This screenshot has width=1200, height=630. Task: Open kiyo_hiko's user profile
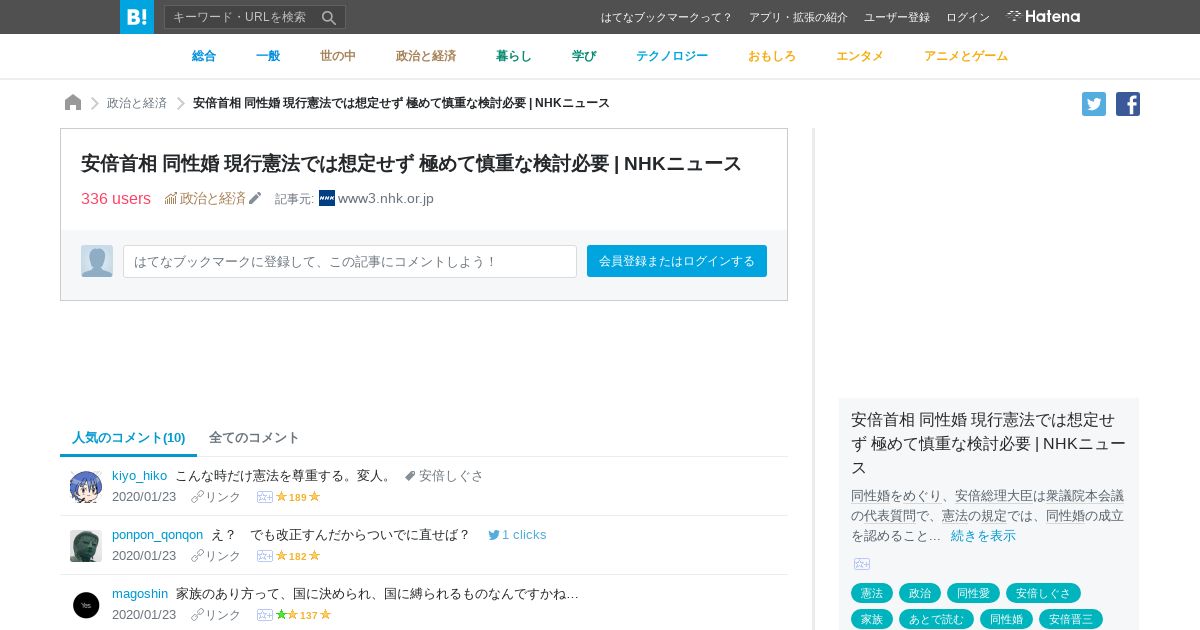click(x=140, y=476)
